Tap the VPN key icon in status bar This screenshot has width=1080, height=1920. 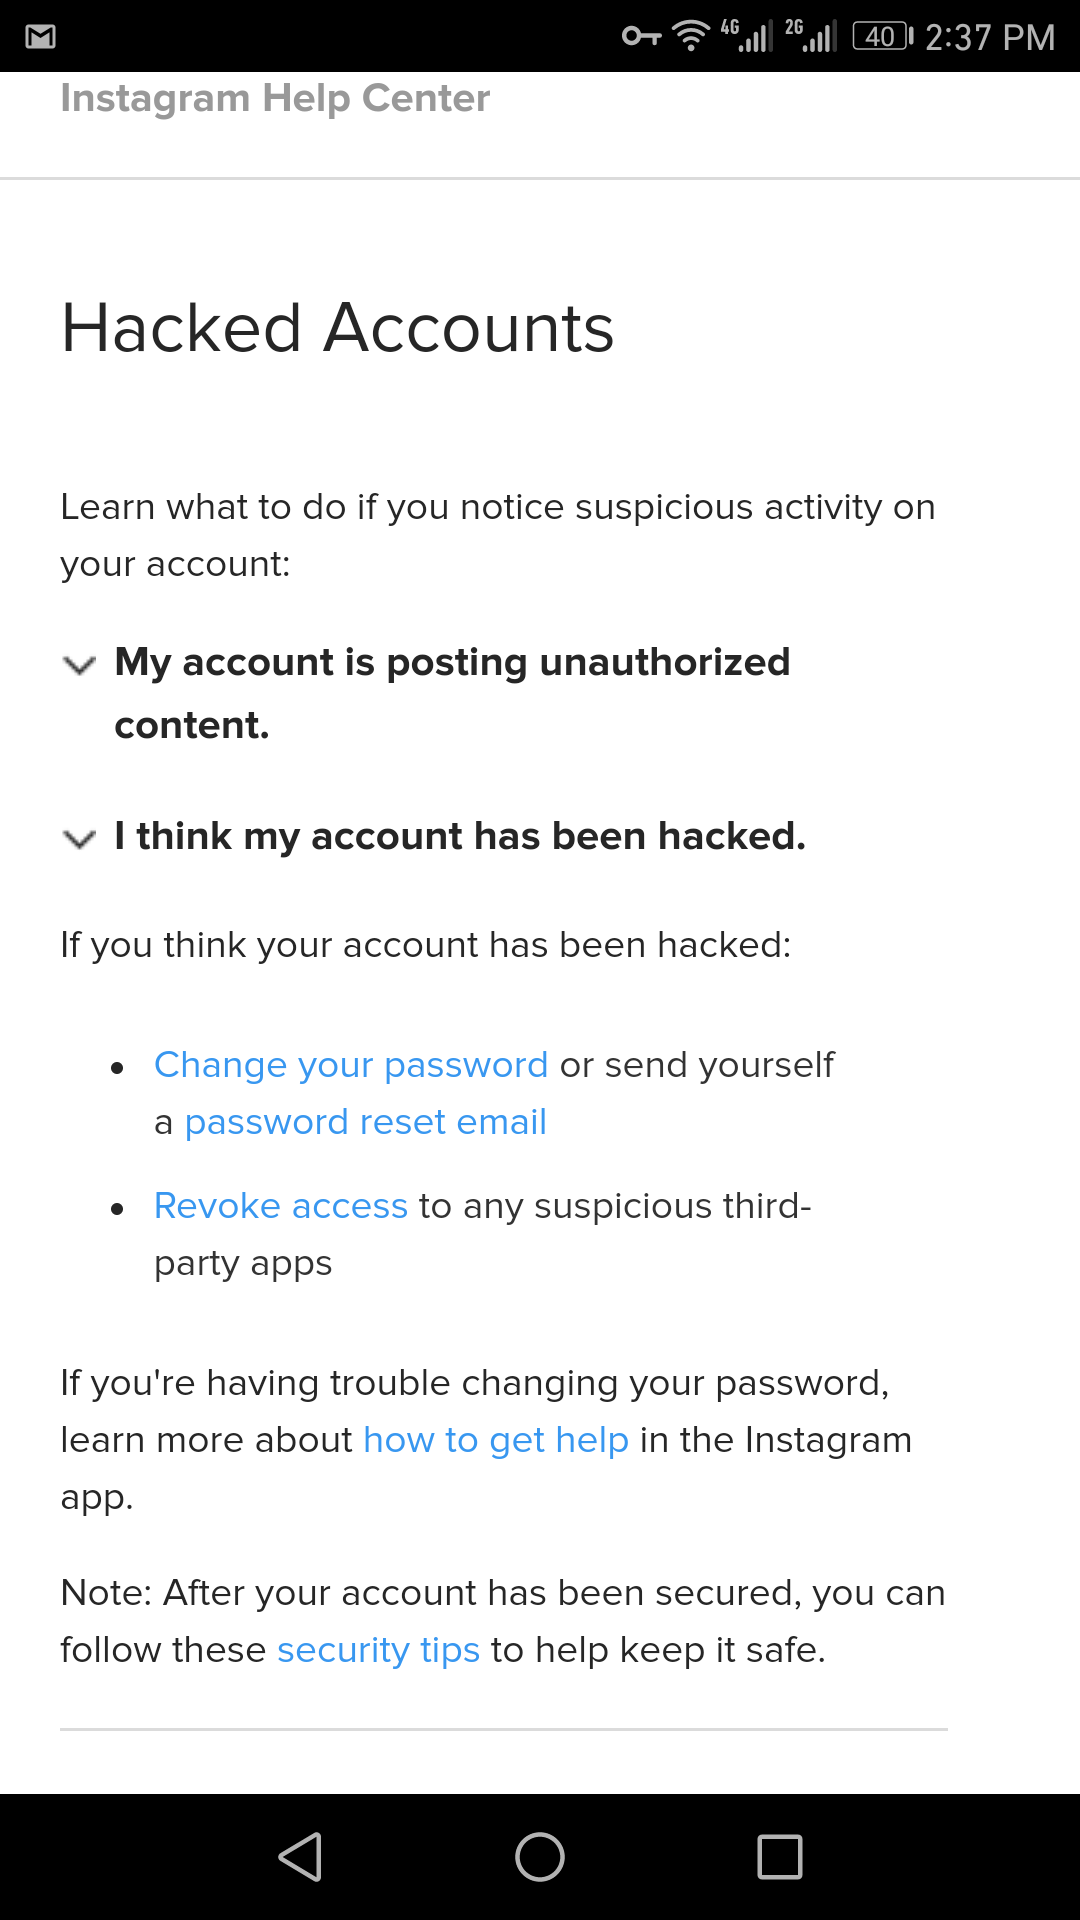pyautogui.click(x=641, y=37)
